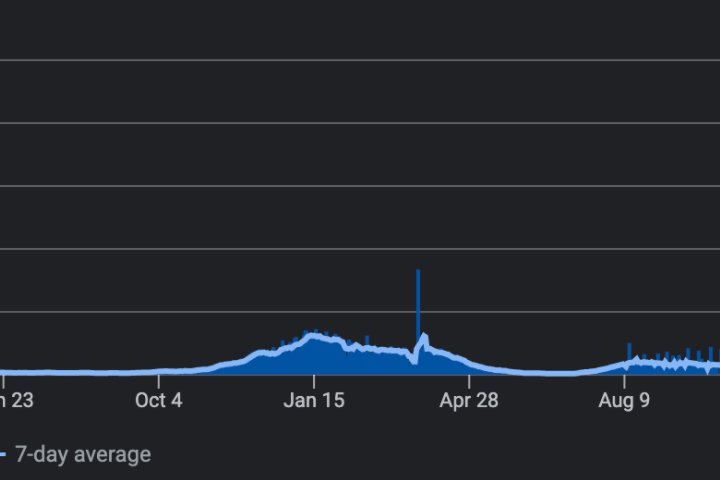Screen dimensions: 720x480
Task: Select the Oct 4 date label
Action: click(x=159, y=401)
